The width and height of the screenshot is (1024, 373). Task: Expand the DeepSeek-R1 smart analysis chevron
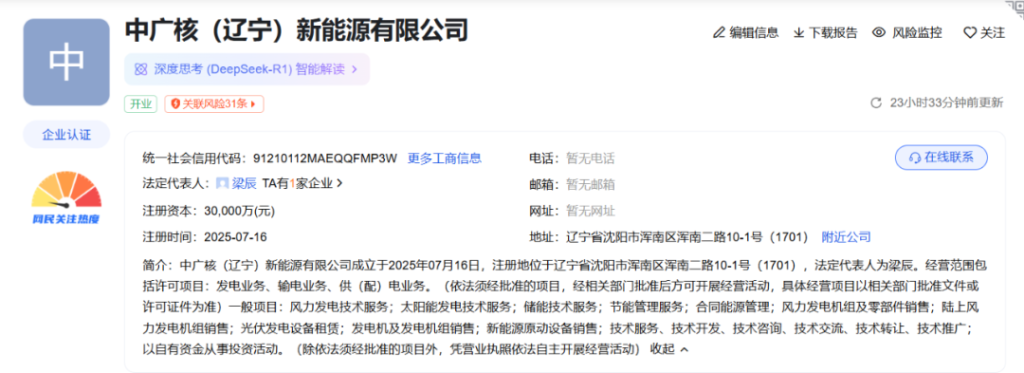coord(354,69)
